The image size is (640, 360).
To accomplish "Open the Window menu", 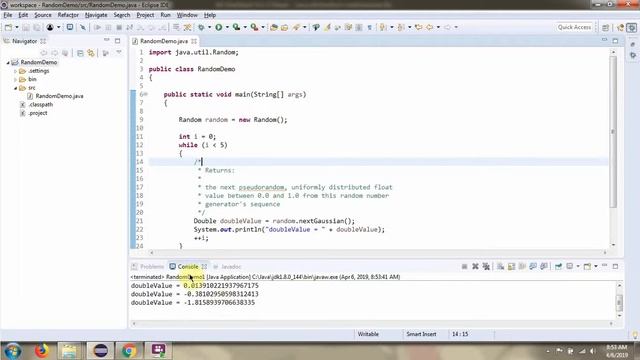I will [x=187, y=15].
